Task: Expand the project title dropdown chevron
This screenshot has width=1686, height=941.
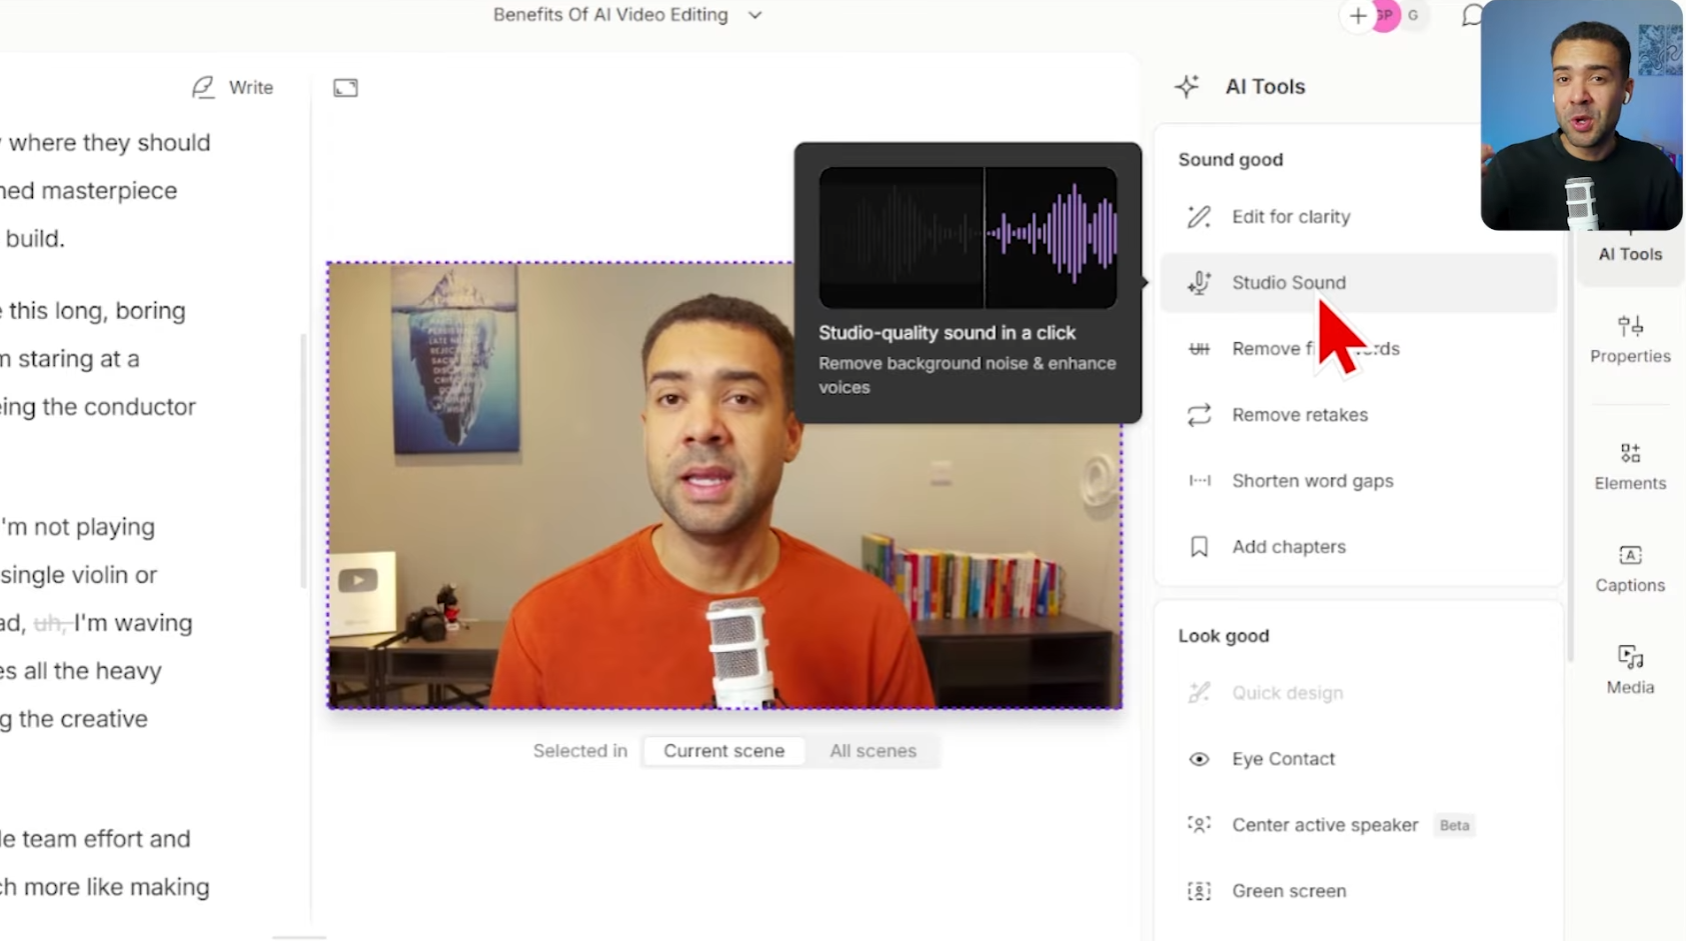Action: pos(755,15)
